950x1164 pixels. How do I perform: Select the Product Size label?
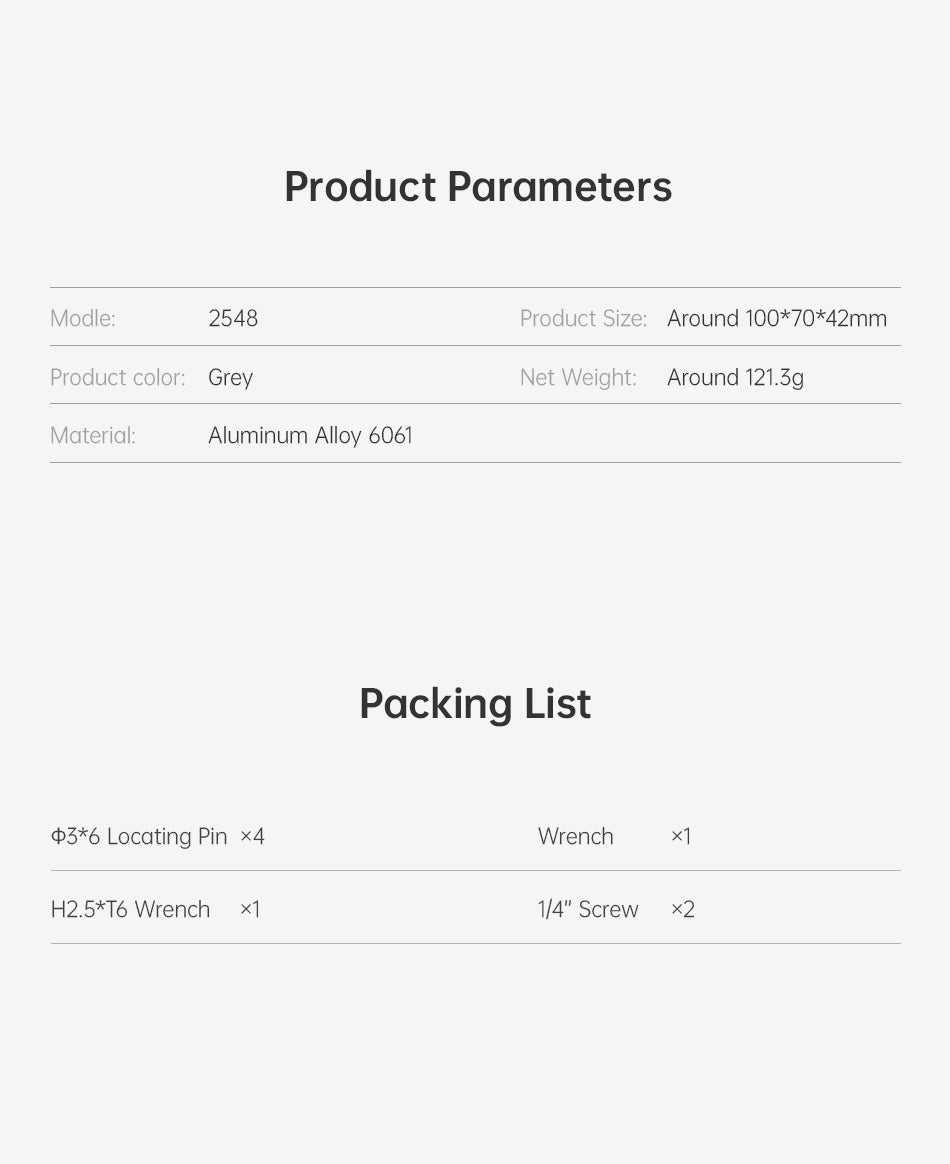[x=583, y=318]
